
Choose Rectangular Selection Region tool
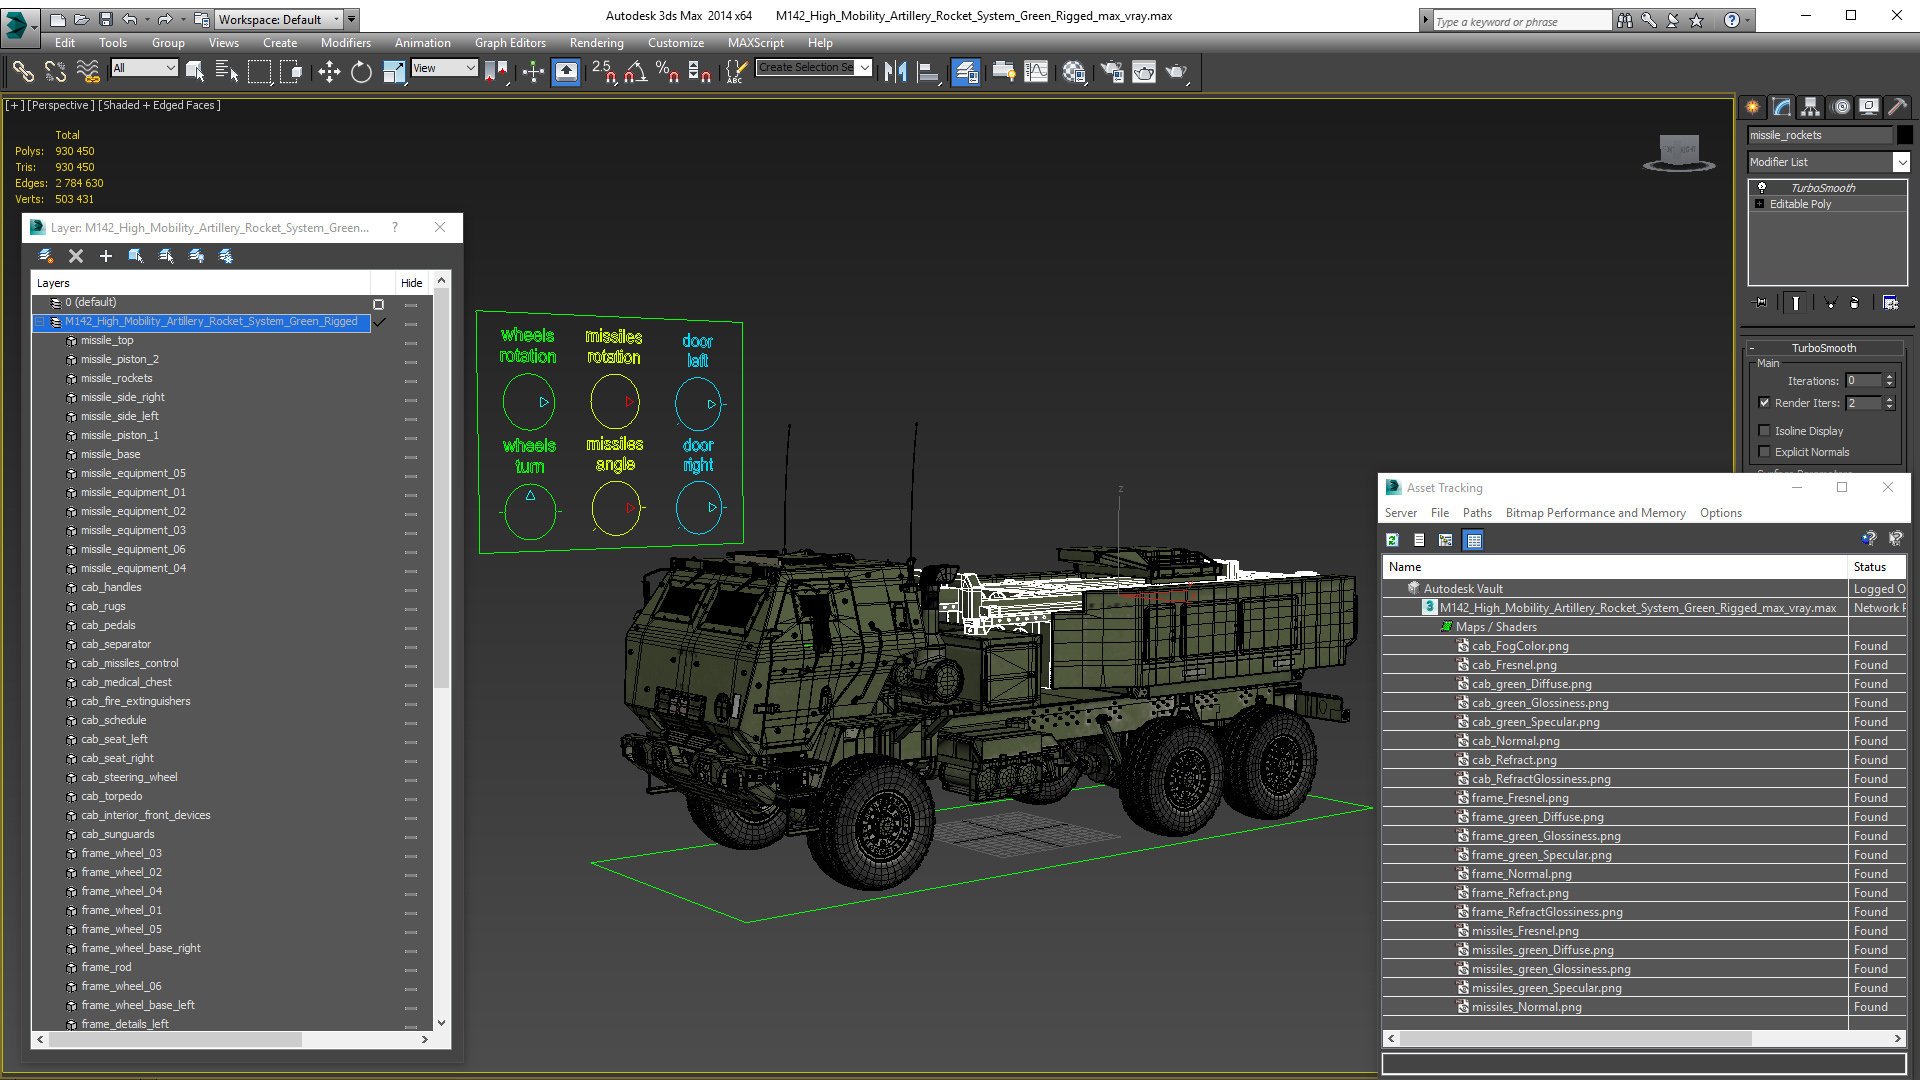point(259,71)
